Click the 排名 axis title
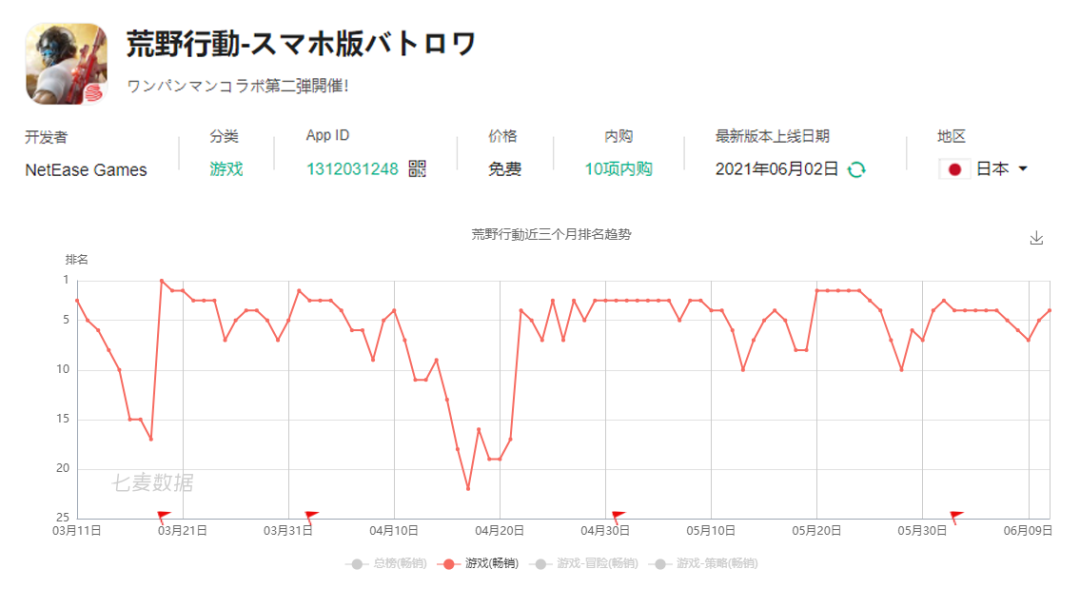This screenshot has width=1080, height=589. tap(76, 260)
